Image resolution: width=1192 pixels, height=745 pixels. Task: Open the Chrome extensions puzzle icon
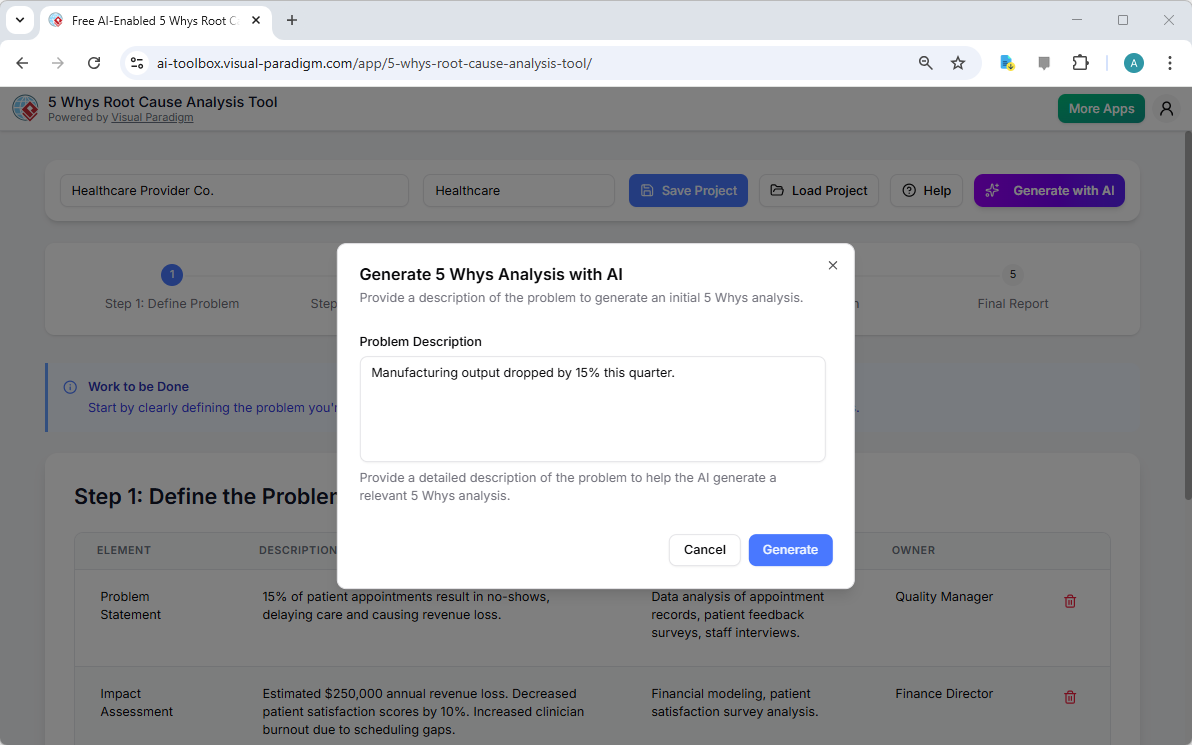[1081, 62]
